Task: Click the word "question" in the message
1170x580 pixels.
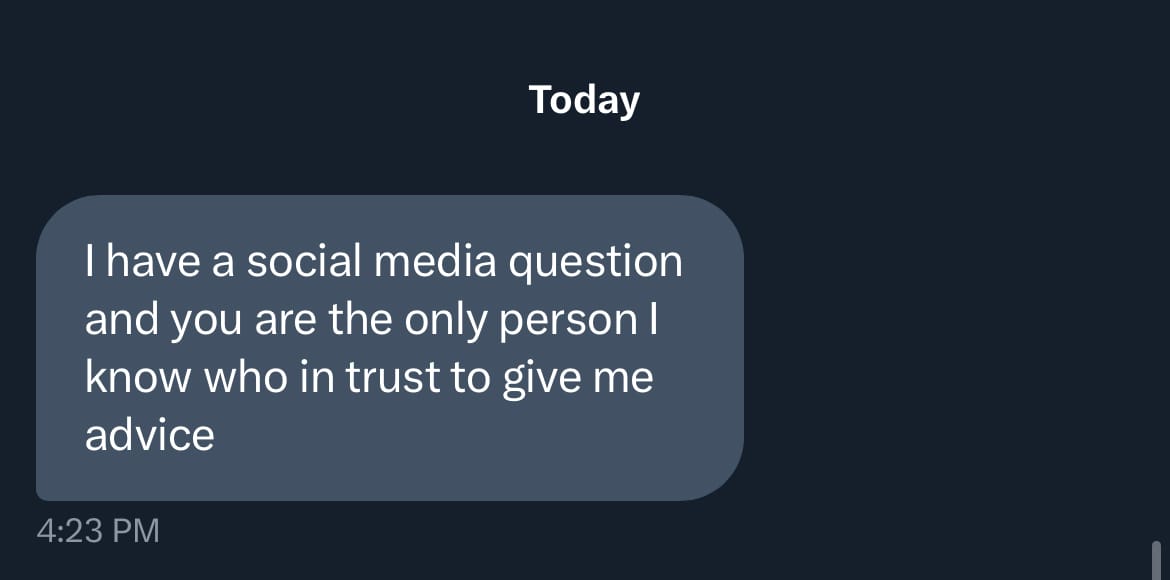Action: coord(595,263)
